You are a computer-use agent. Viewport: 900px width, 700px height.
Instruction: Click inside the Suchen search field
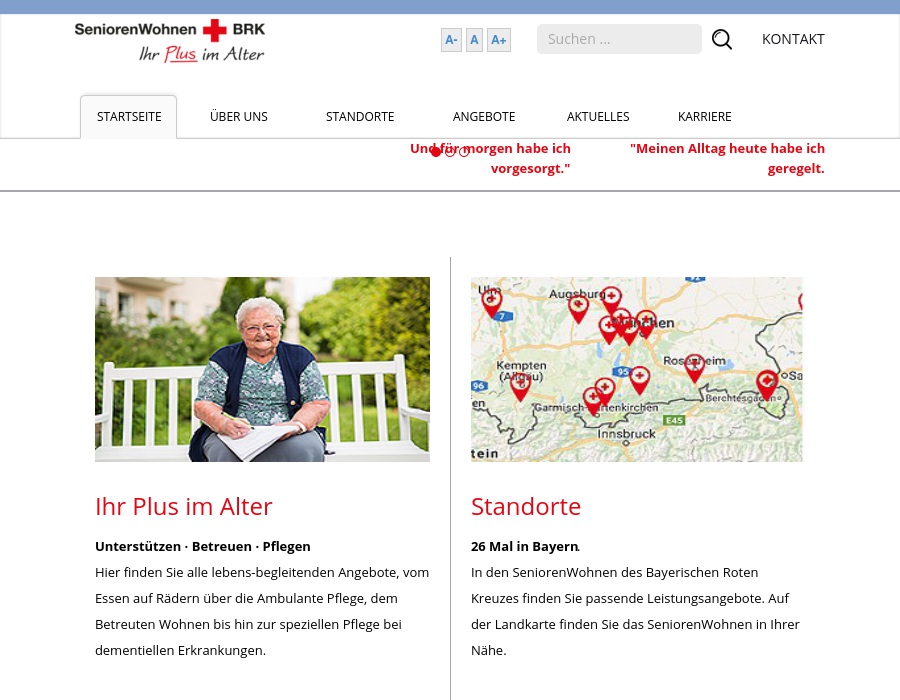click(x=619, y=39)
